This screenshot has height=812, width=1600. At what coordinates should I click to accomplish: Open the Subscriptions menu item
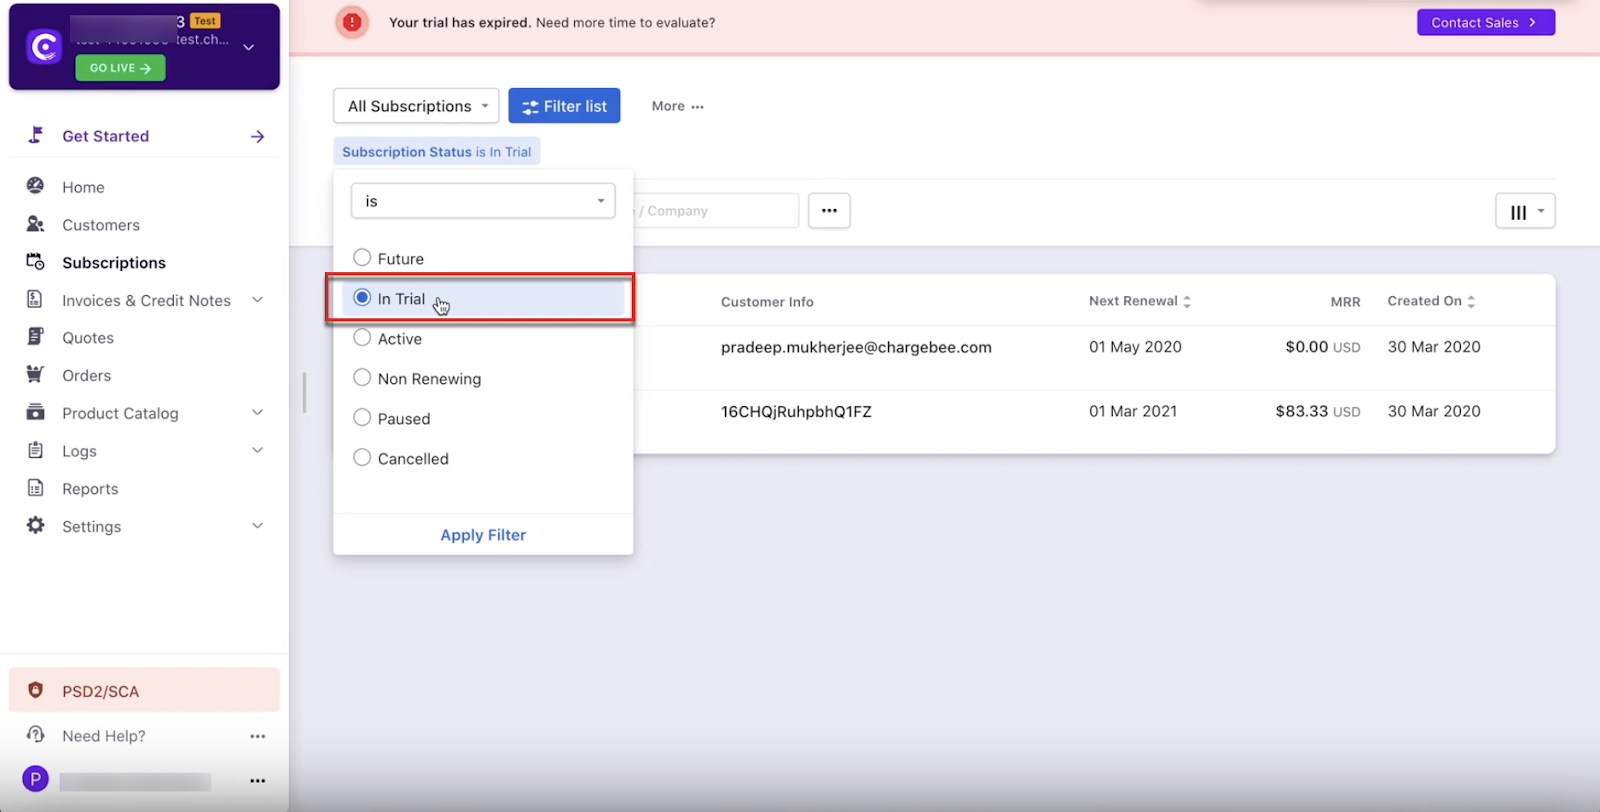point(114,262)
